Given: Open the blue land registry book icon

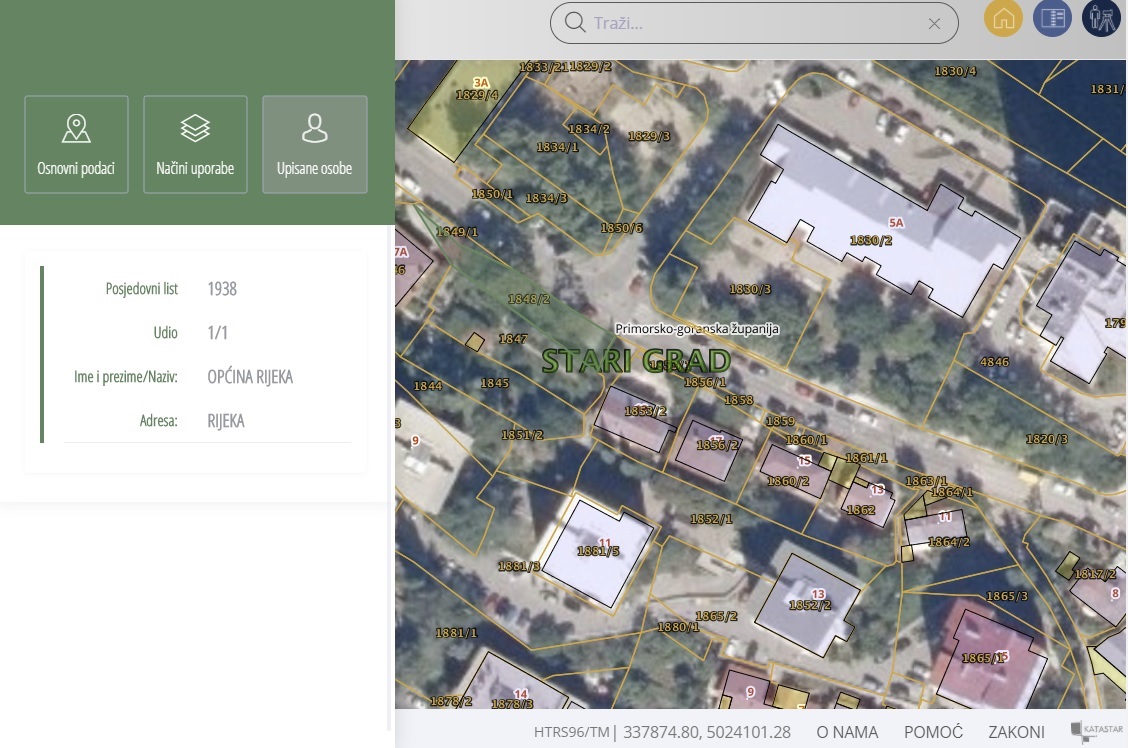Looking at the screenshot, I should coord(1052,19).
